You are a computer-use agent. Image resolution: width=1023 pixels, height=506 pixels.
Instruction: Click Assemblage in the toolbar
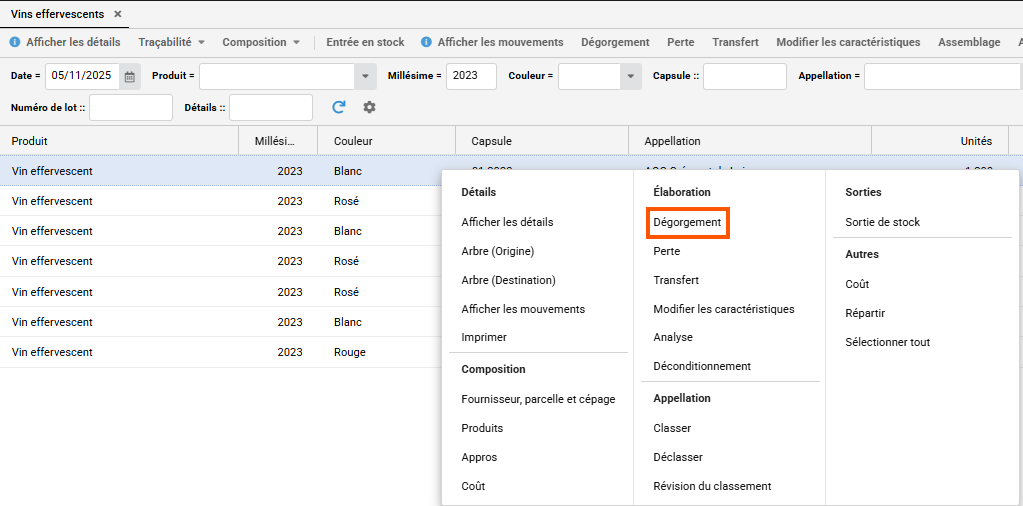968,42
